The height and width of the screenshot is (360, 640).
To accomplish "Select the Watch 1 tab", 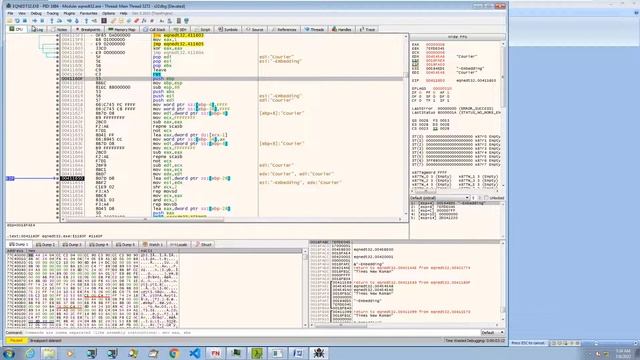I will [x=153, y=244].
